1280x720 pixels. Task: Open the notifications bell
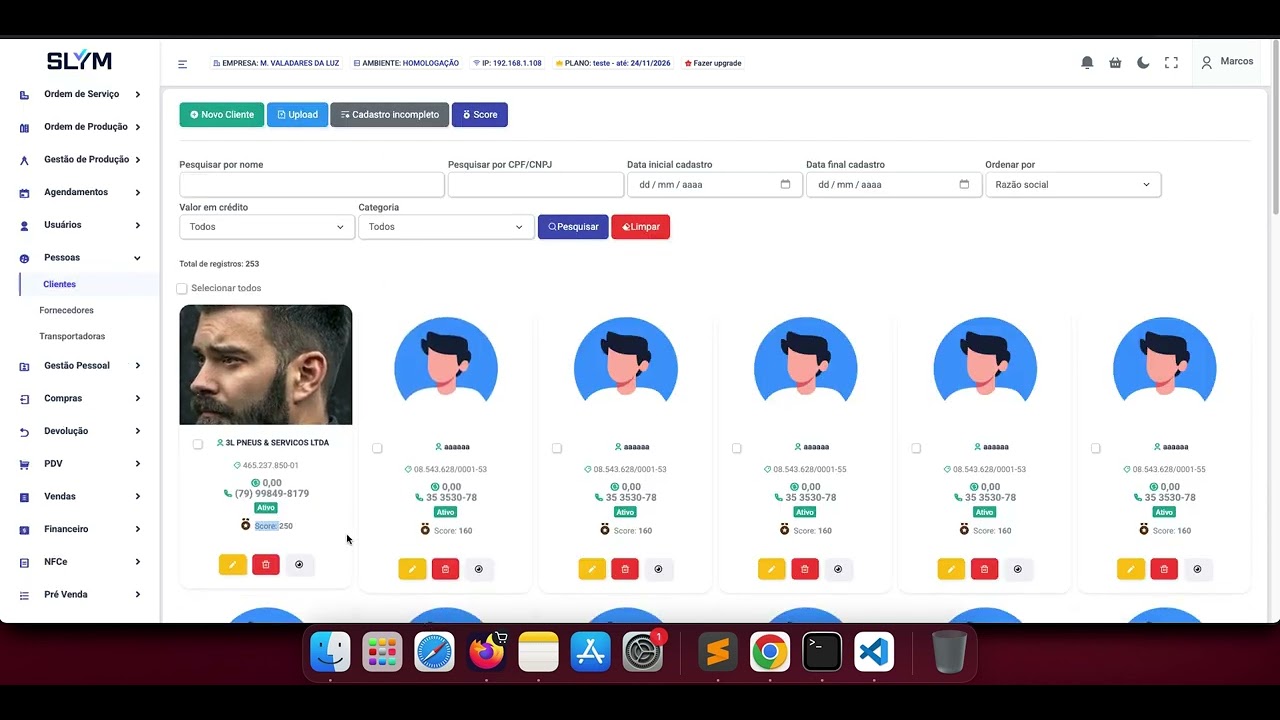pos(1087,63)
